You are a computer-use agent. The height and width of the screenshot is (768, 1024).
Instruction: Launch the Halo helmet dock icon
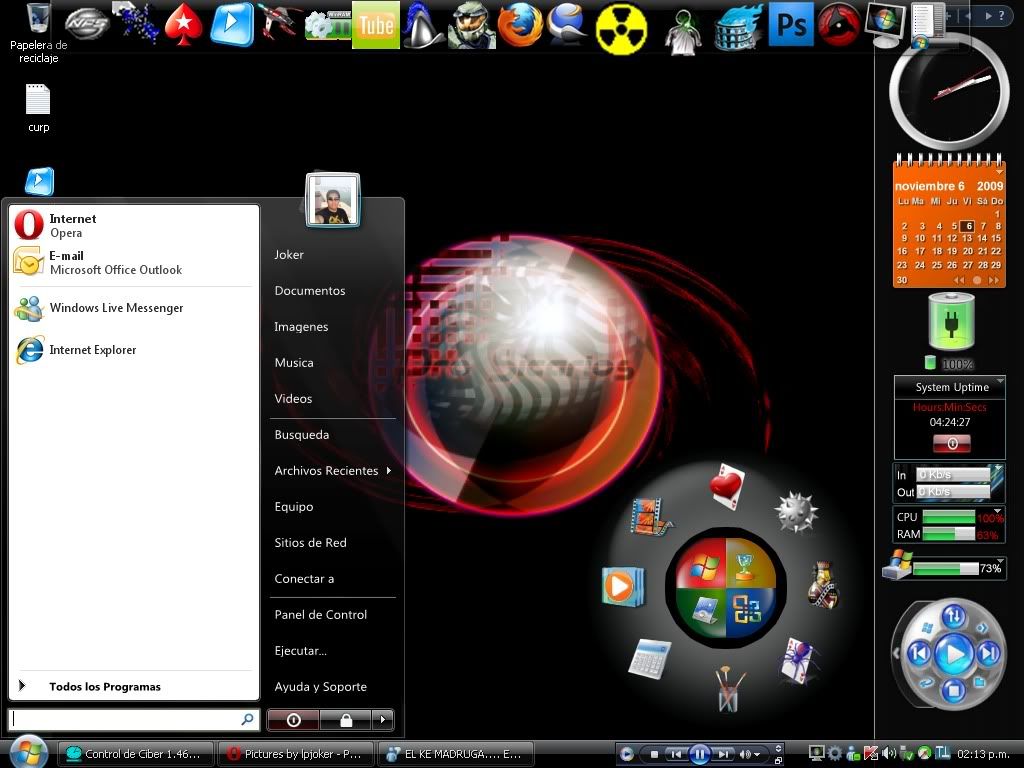pyautogui.click(x=472, y=26)
